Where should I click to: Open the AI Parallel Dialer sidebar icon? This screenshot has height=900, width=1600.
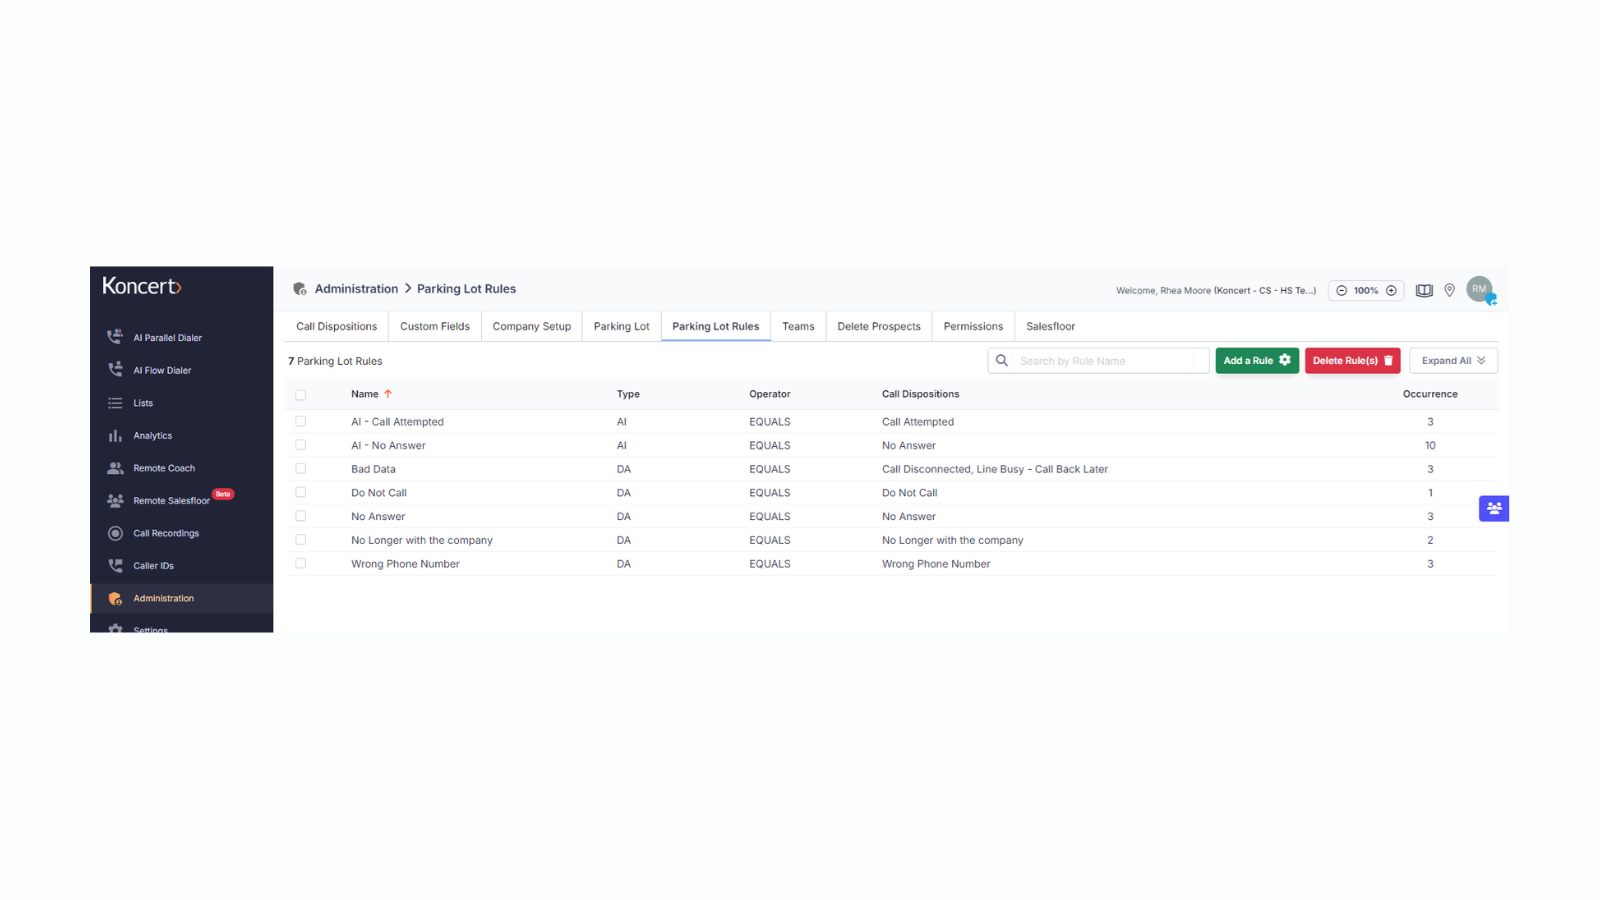point(115,337)
